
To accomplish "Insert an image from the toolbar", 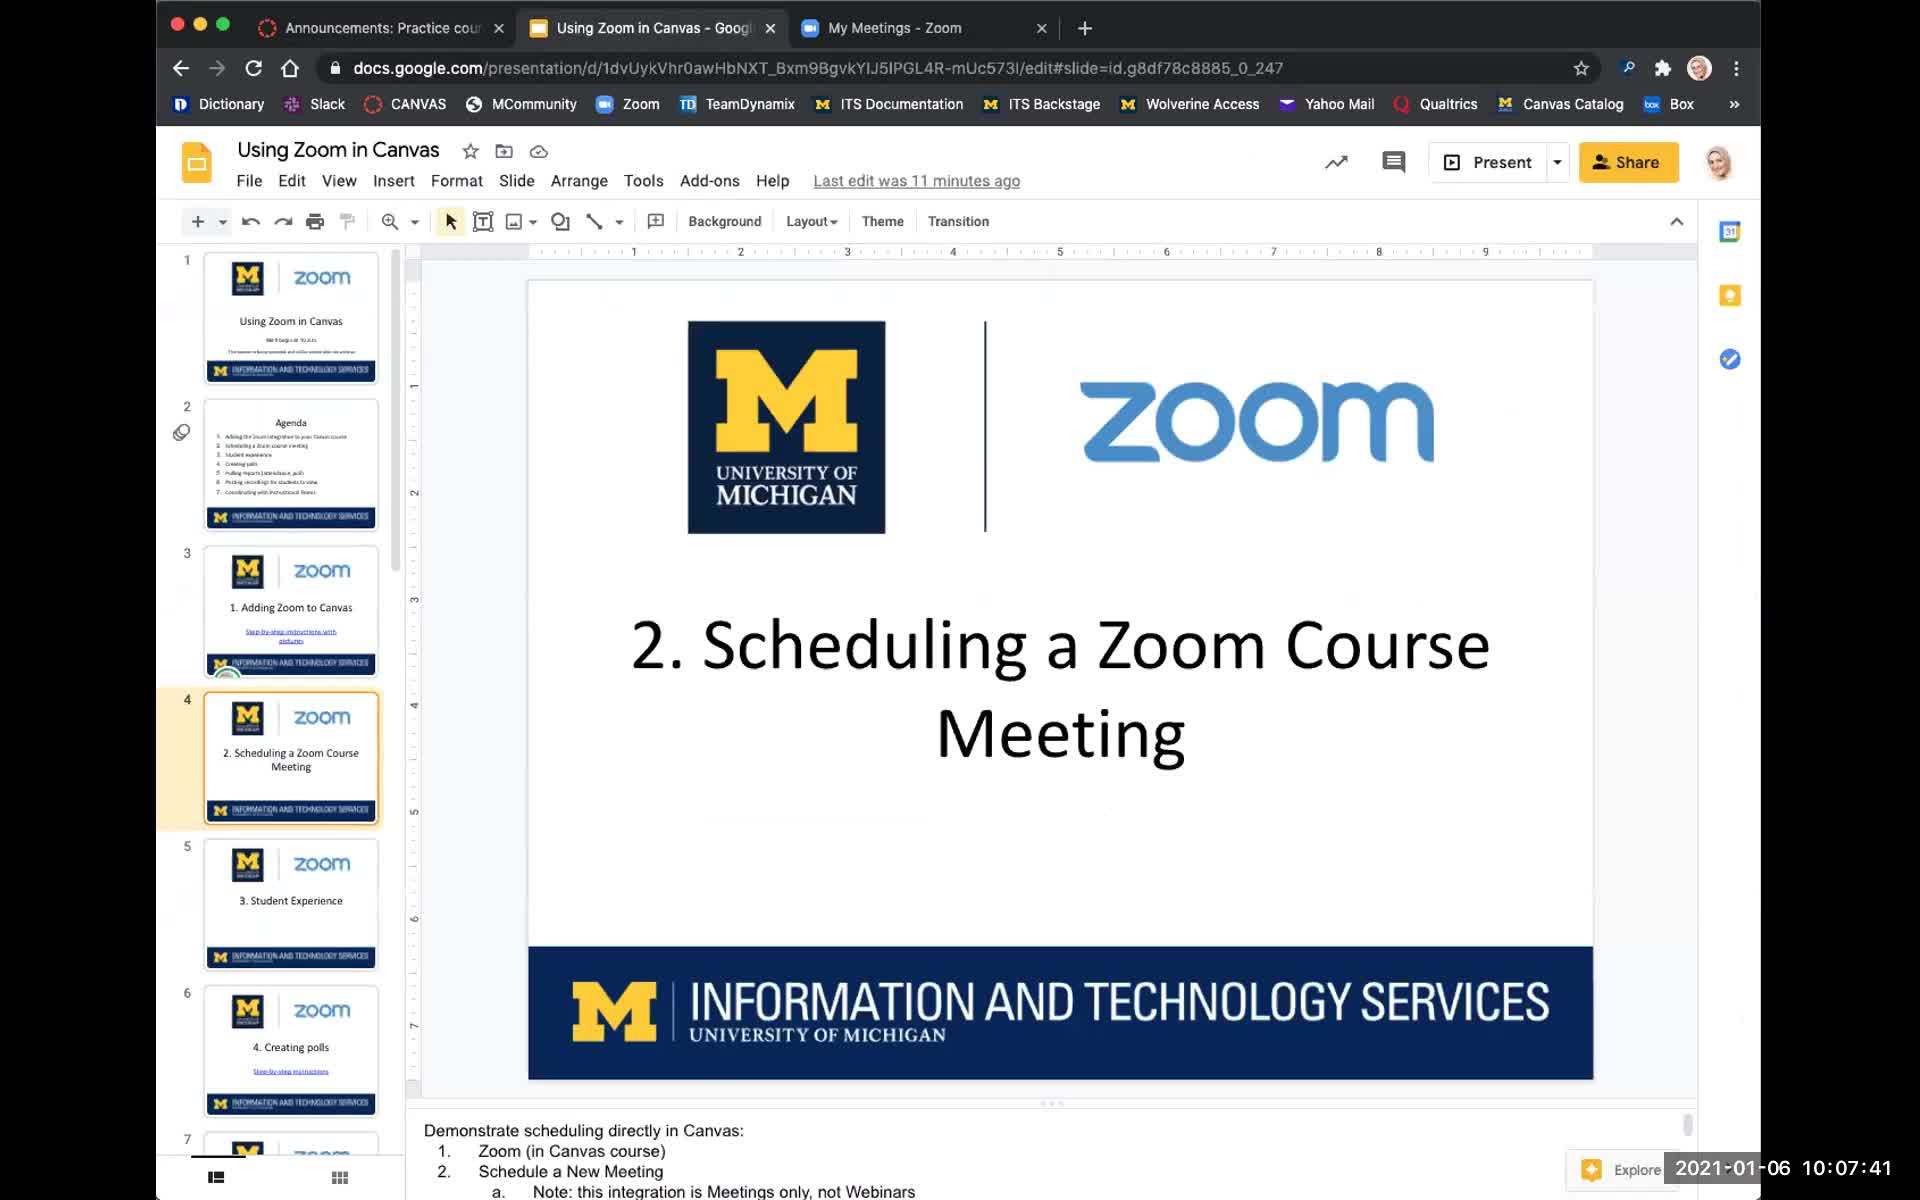I will 514,222.
